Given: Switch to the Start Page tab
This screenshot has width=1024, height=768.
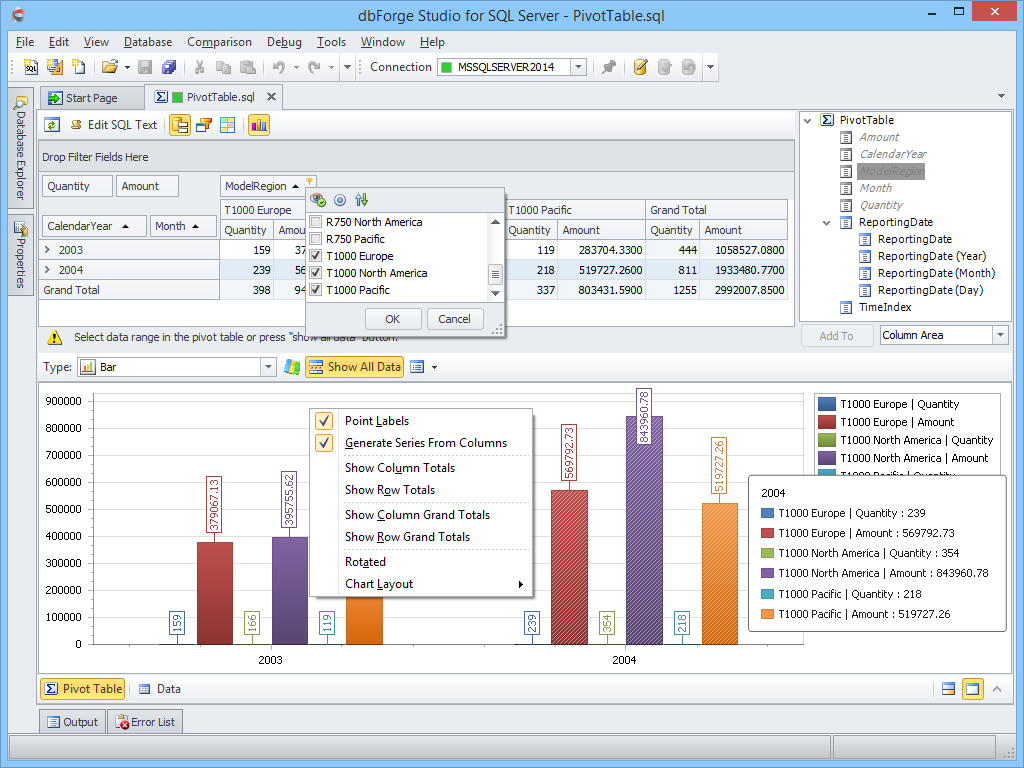Looking at the screenshot, I should pyautogui.click(x=91, y=97).
